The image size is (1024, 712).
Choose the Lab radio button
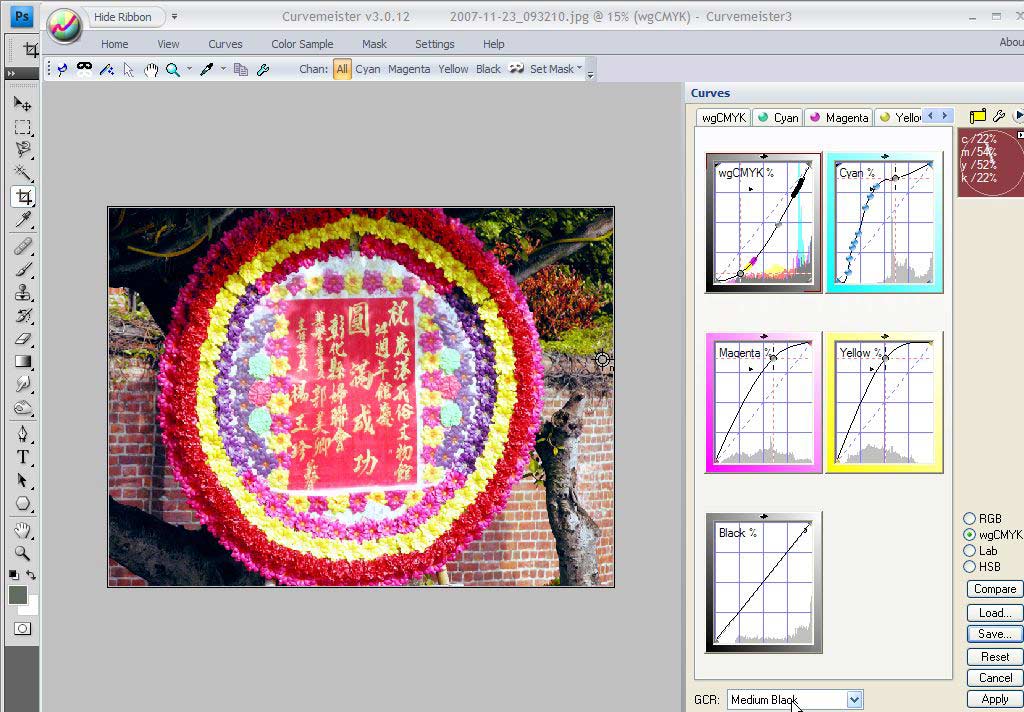(969, 551)
